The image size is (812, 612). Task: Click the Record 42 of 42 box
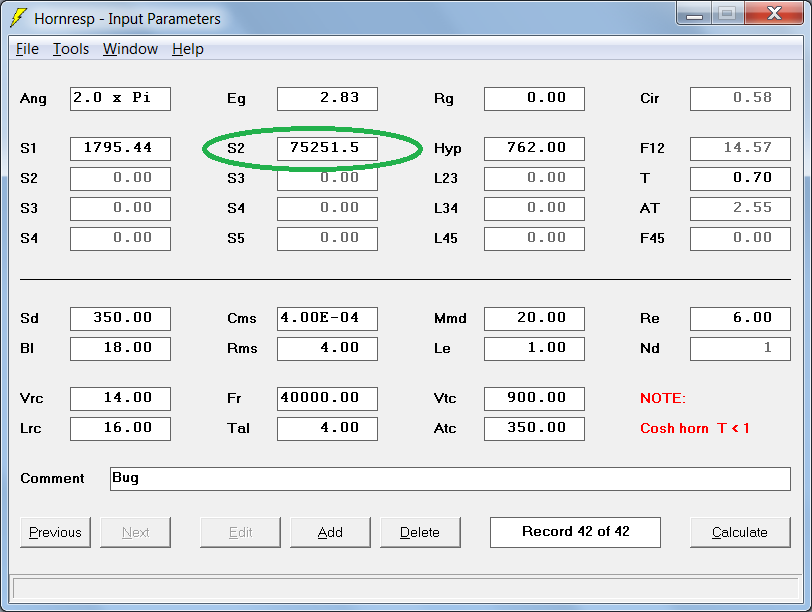575,532
